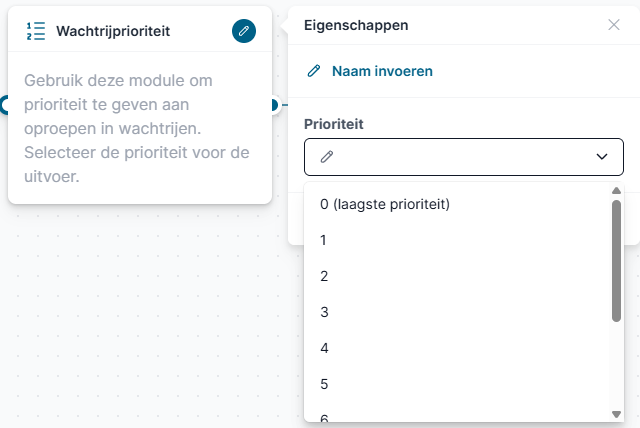Click the blue edit pencil on Wachtrijprioriteit card
The image size is (640, 428).
pos(244,31)
